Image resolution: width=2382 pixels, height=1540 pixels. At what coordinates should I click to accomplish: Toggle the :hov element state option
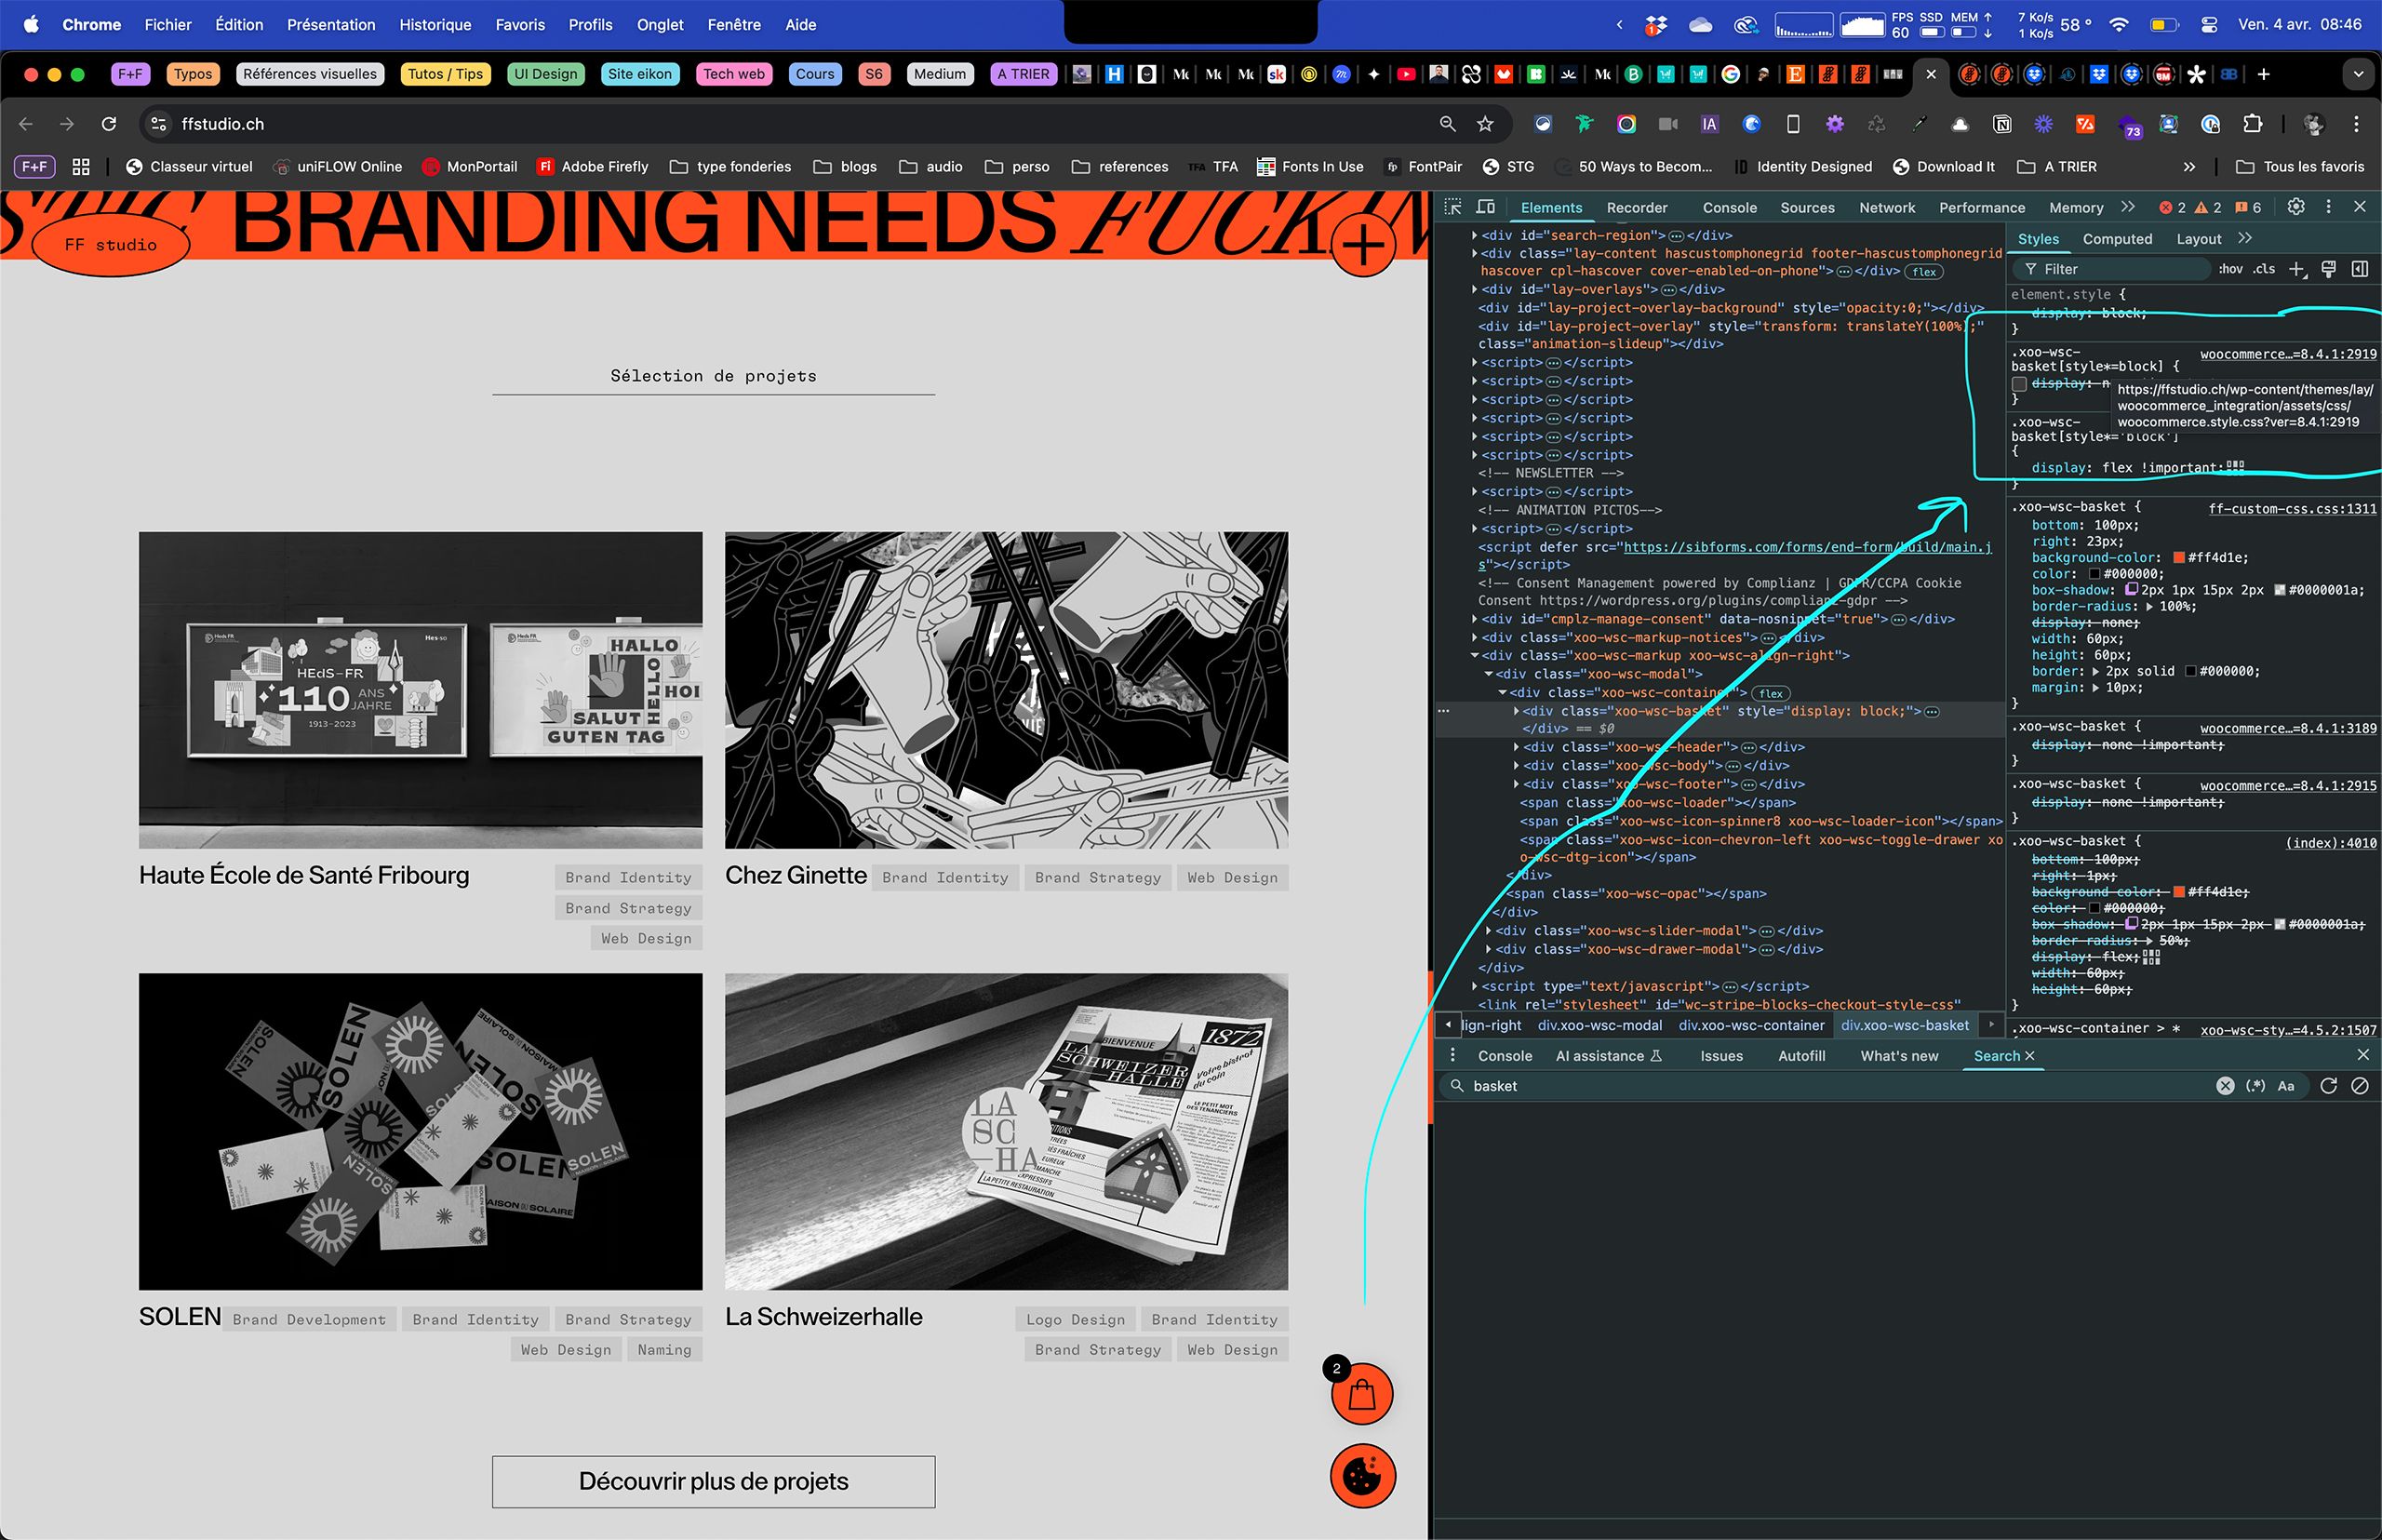tap(2230, 269)
